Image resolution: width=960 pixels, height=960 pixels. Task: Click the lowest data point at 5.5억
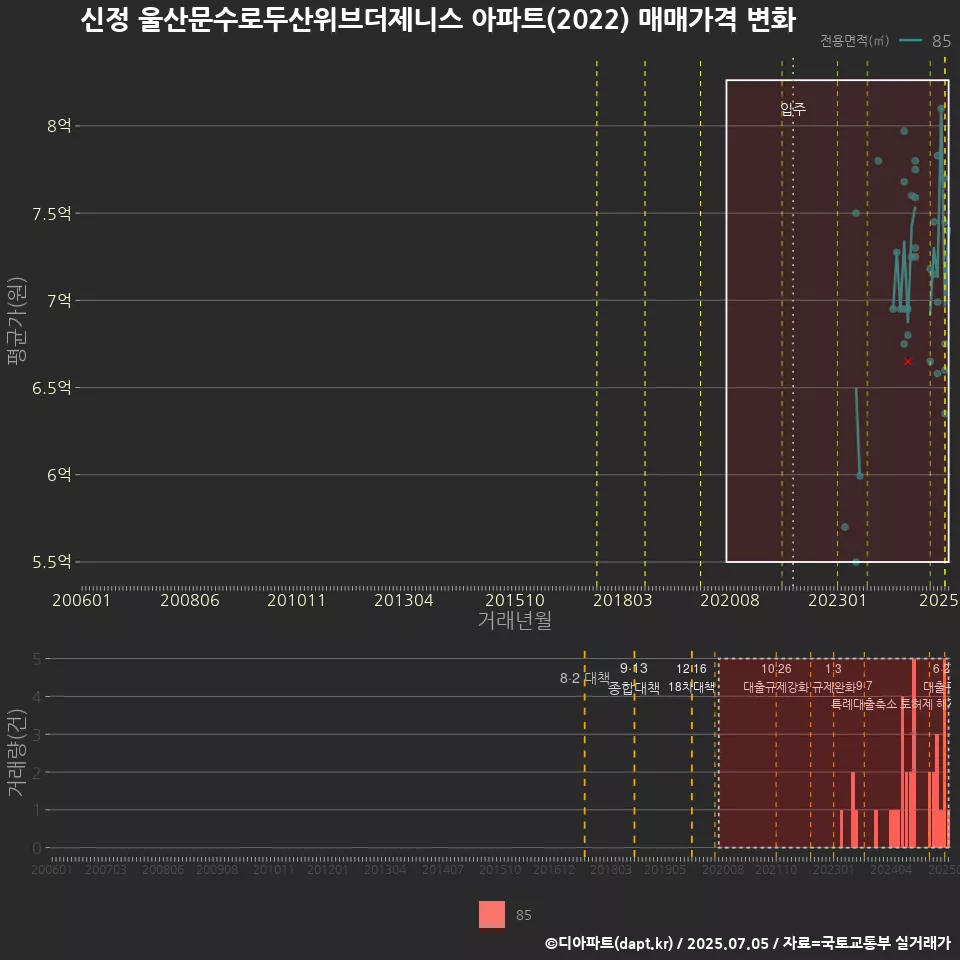coord(856,561)
